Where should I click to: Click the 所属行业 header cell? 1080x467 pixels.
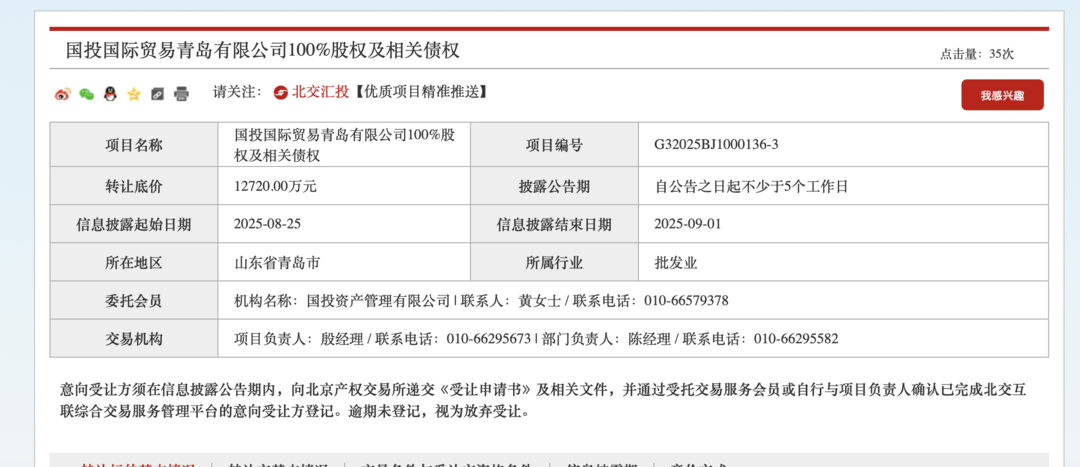point(554,262)
